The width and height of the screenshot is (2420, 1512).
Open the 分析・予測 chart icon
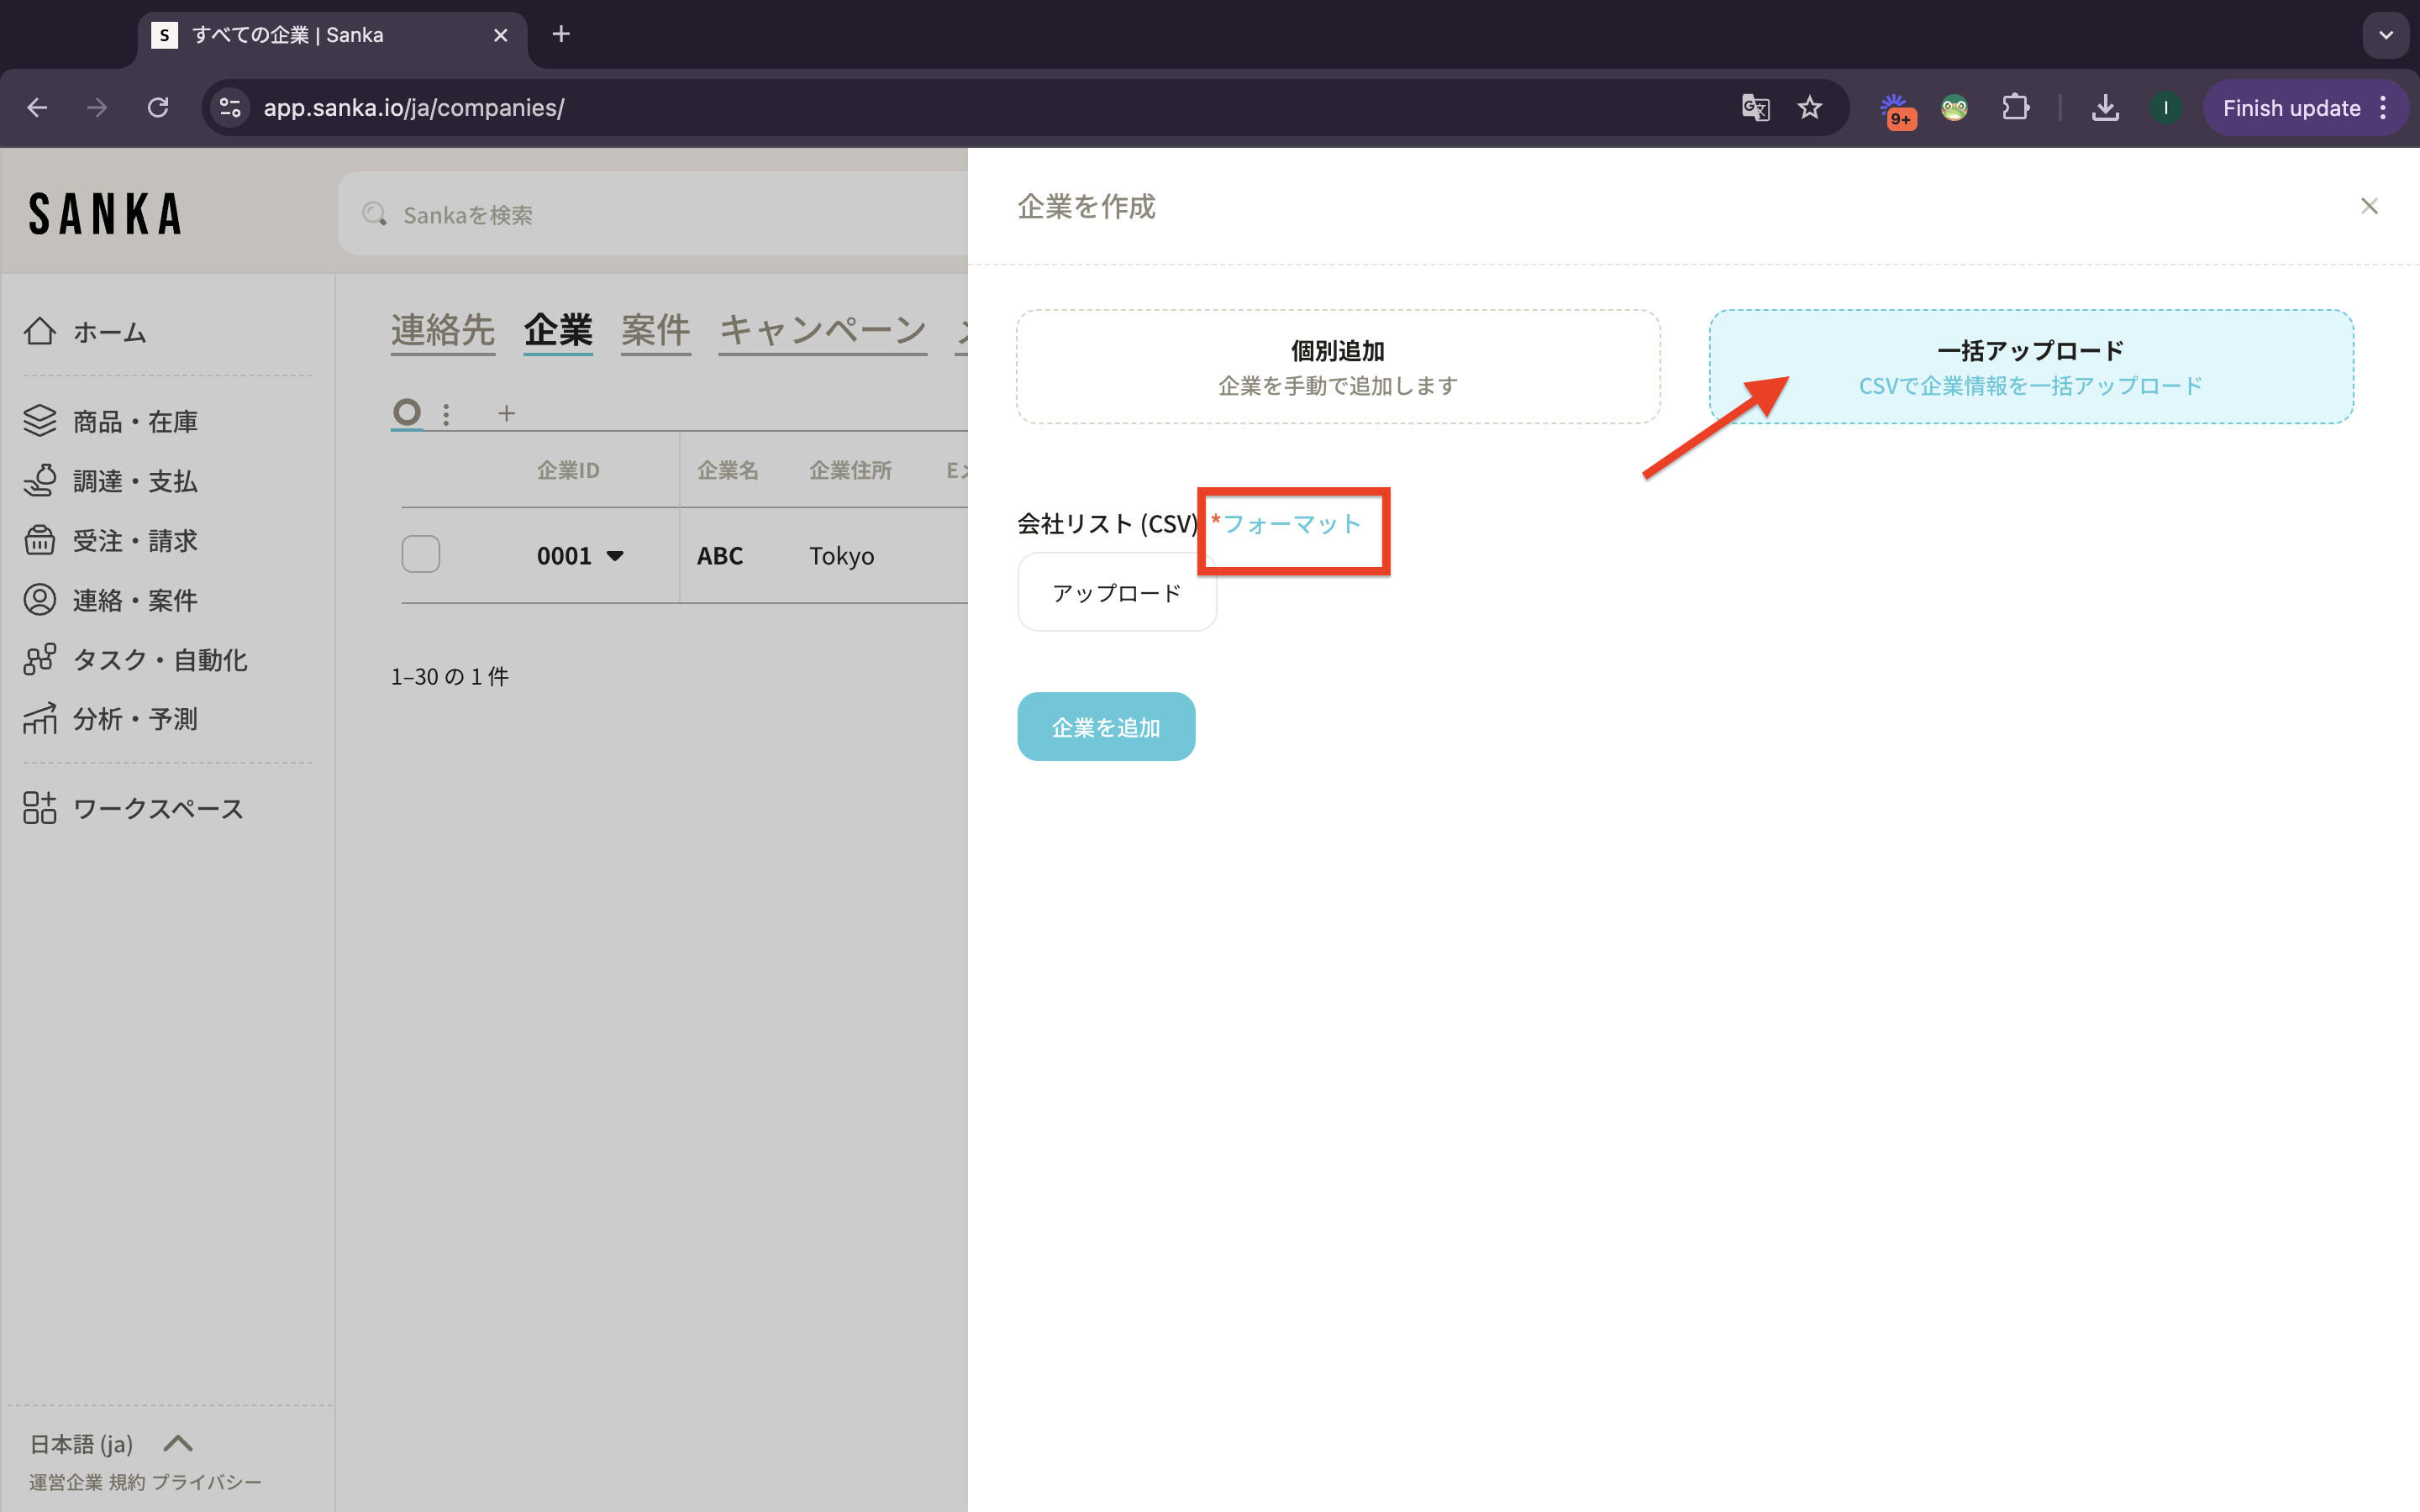click(40, 719)
